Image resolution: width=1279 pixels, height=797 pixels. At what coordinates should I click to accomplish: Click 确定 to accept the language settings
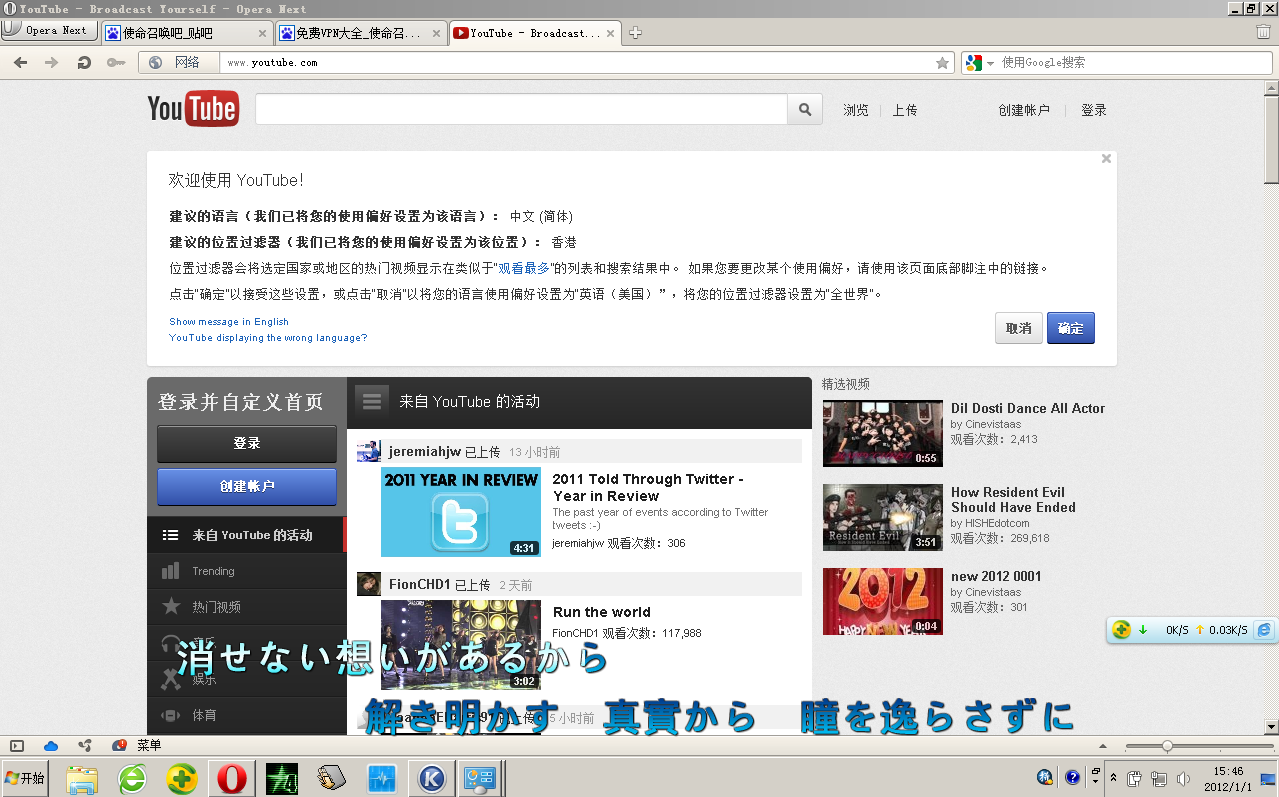1070,327
